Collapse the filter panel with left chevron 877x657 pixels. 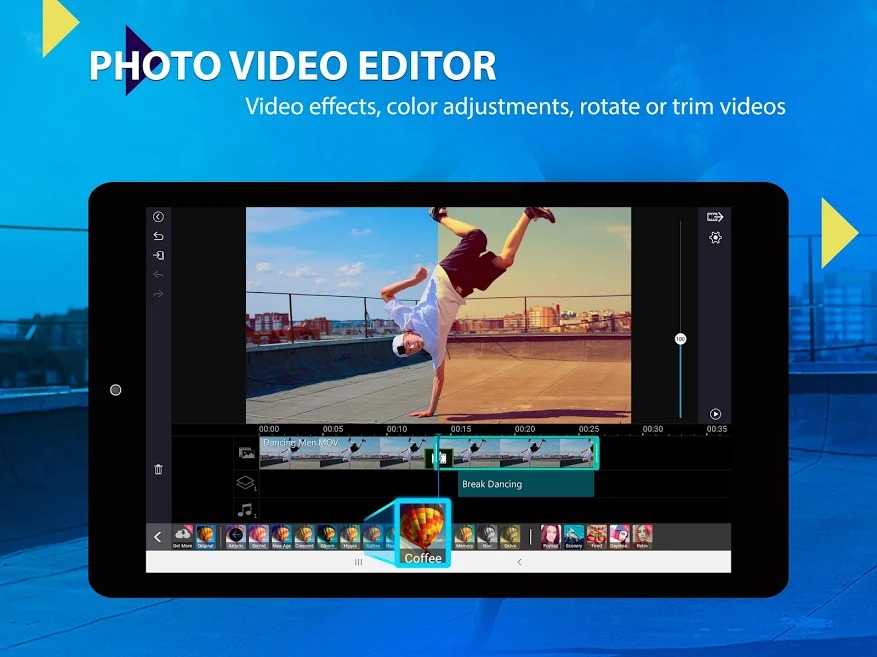(x=157, y=537)
